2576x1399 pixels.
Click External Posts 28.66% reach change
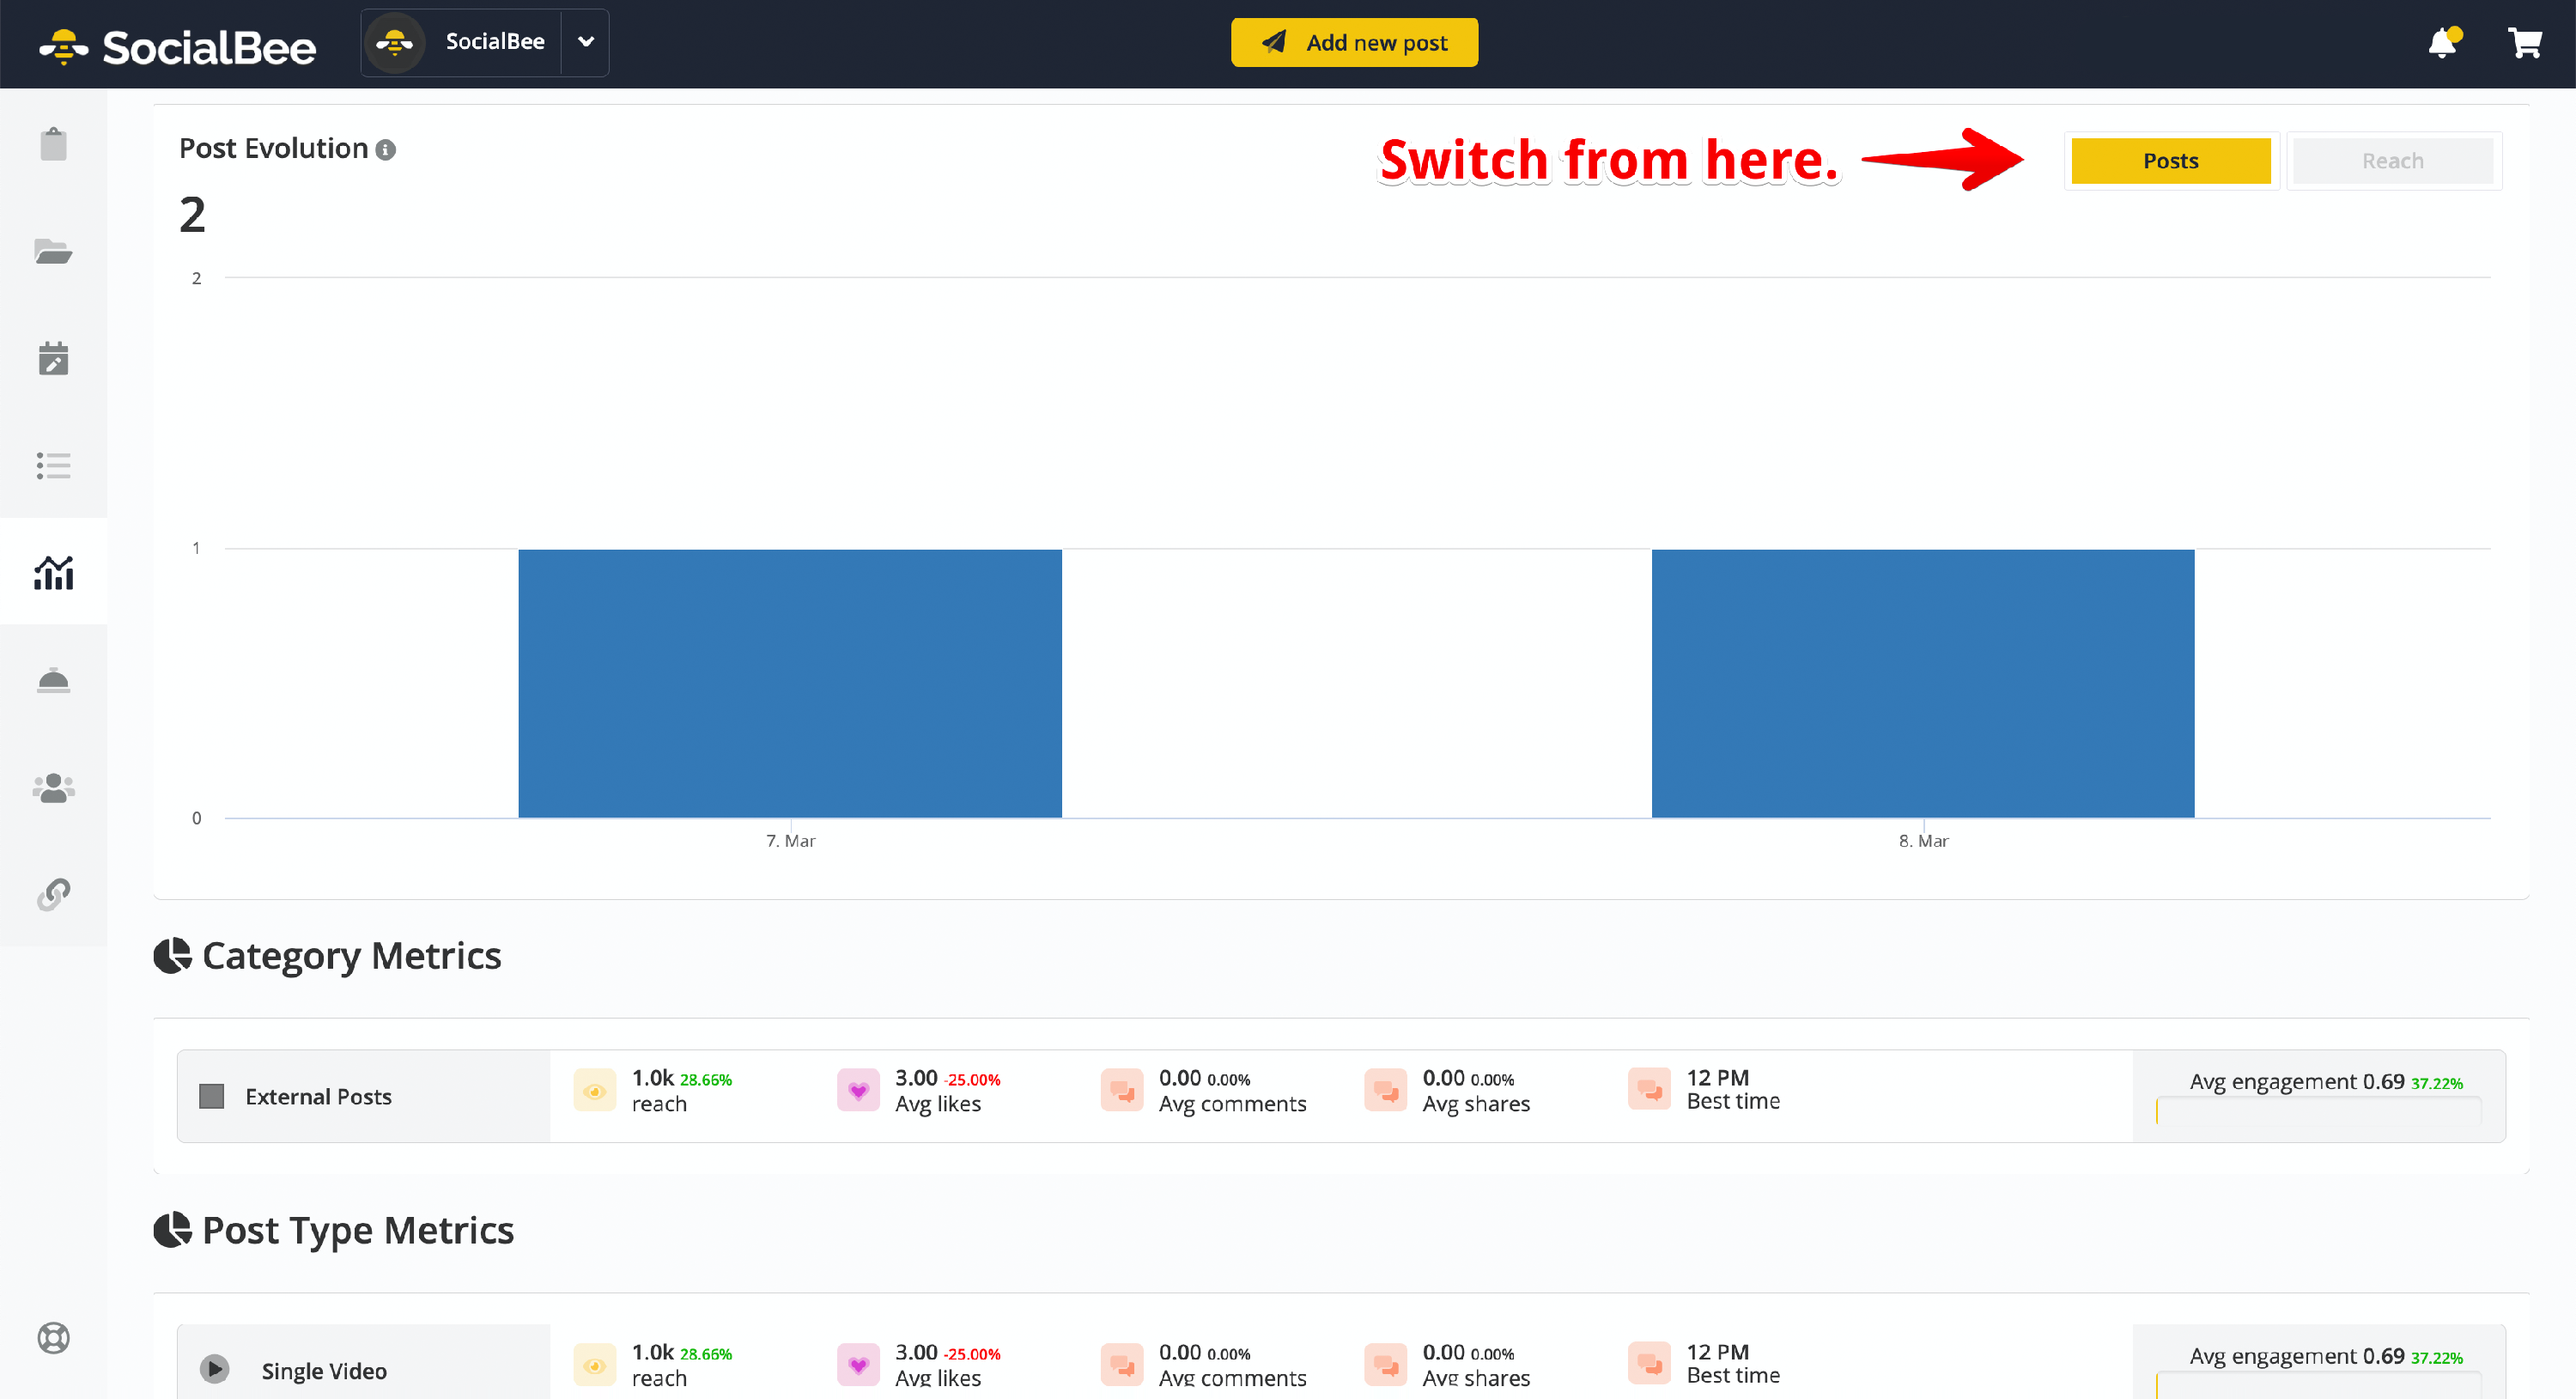point(706,1080)
